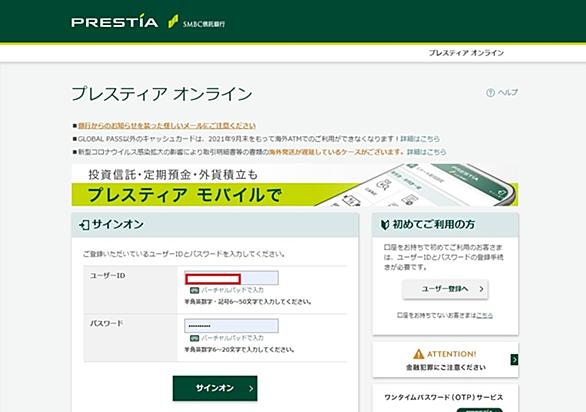This screenshot has height=412, width=586.
Task: Open the こちら link for non-account holders
Action: (x=484, y=316)
